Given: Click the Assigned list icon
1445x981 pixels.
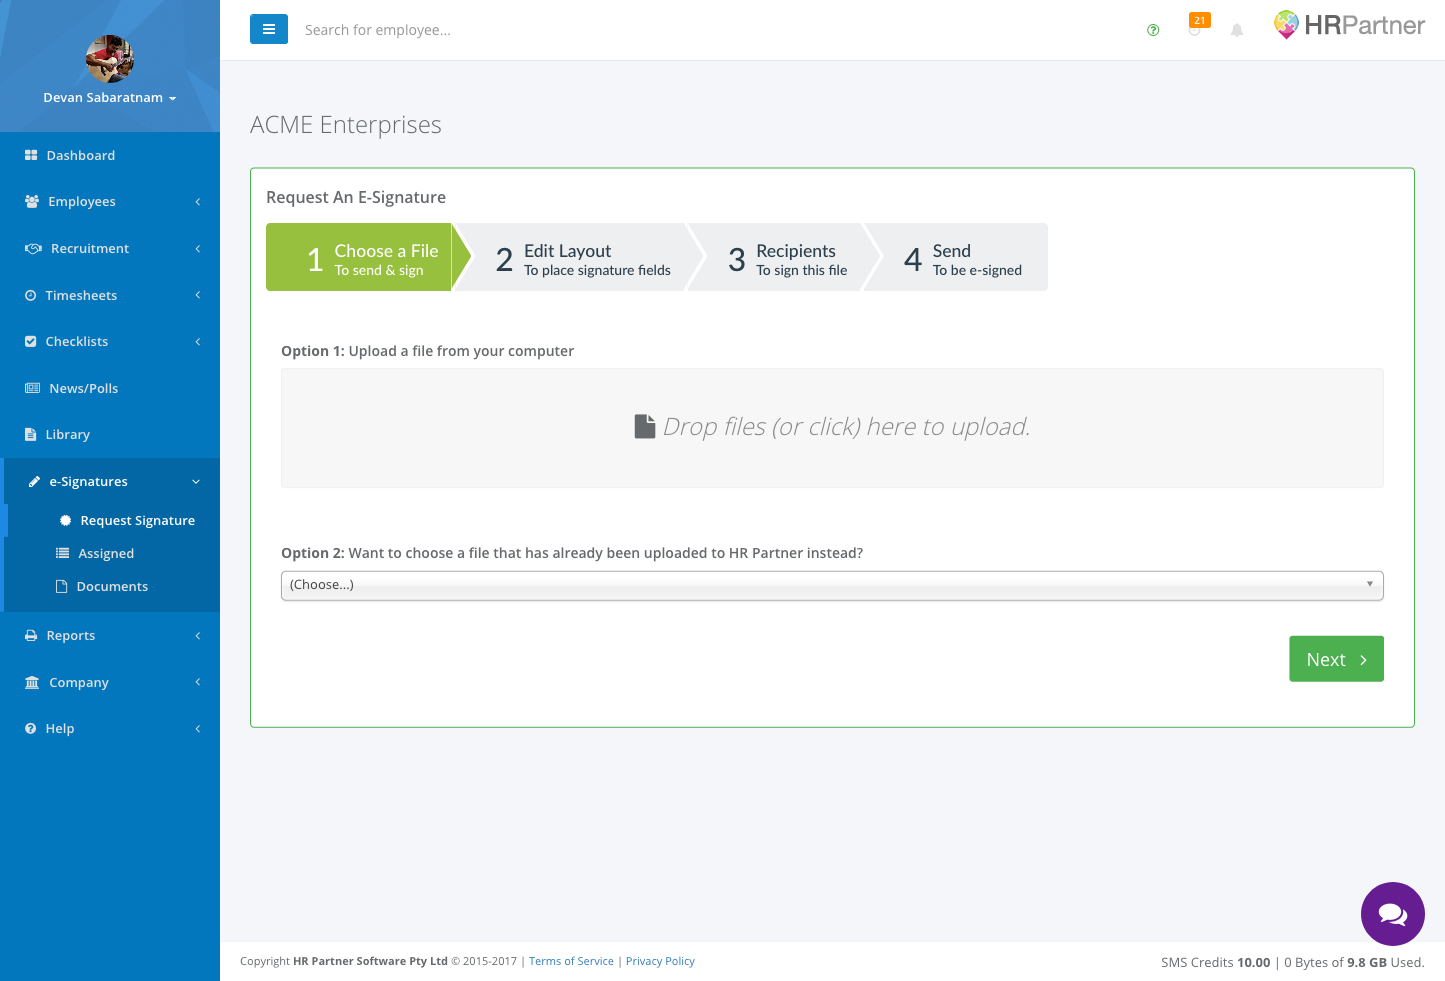Looking at the screenshot, I should (62, 553).
